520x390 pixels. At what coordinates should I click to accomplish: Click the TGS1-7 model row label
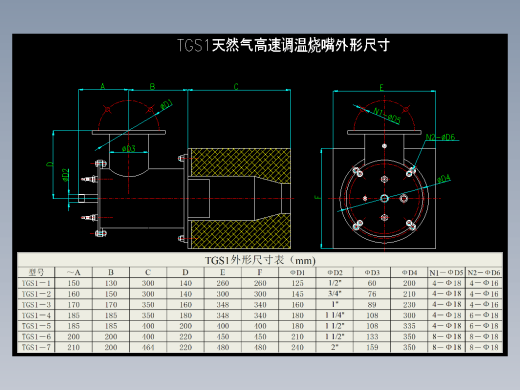36,347
